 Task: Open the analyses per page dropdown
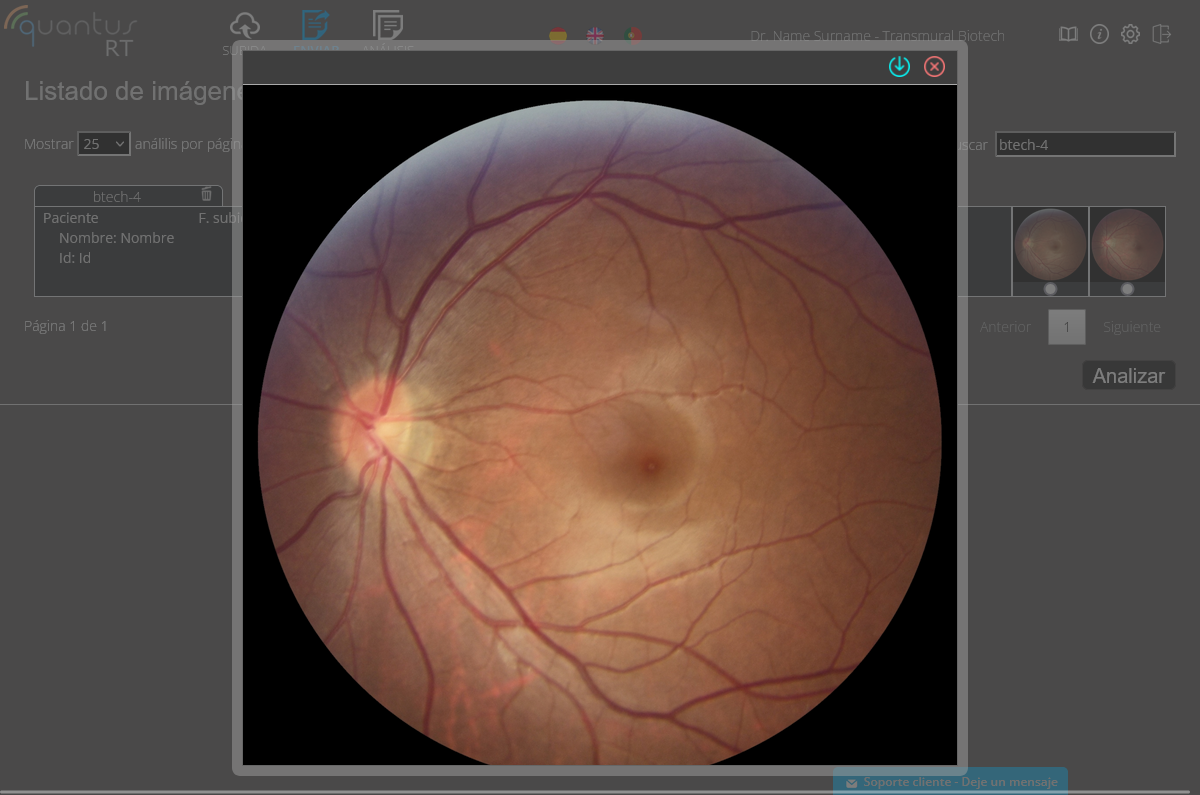104,144
